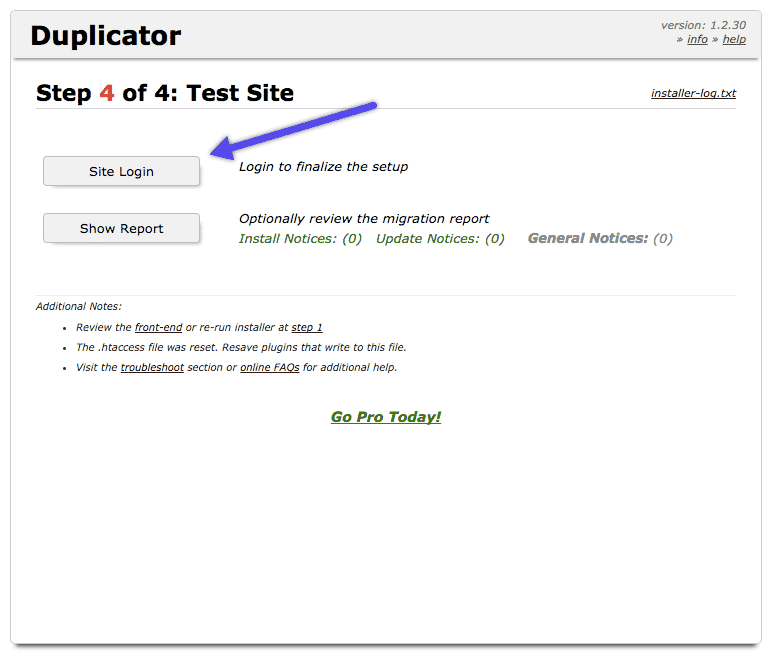
Task: Open the troubleshoot section link
Action: pyautogui.click(x=152, y=367)
